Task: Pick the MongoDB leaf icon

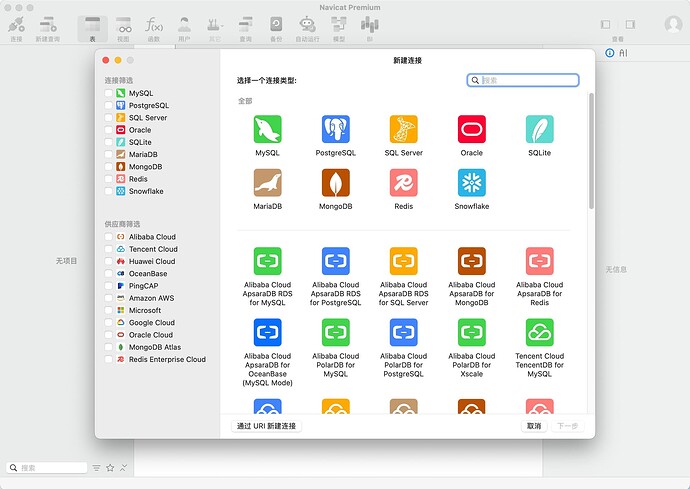Action: pyautogui.click(x=335, y=183)
